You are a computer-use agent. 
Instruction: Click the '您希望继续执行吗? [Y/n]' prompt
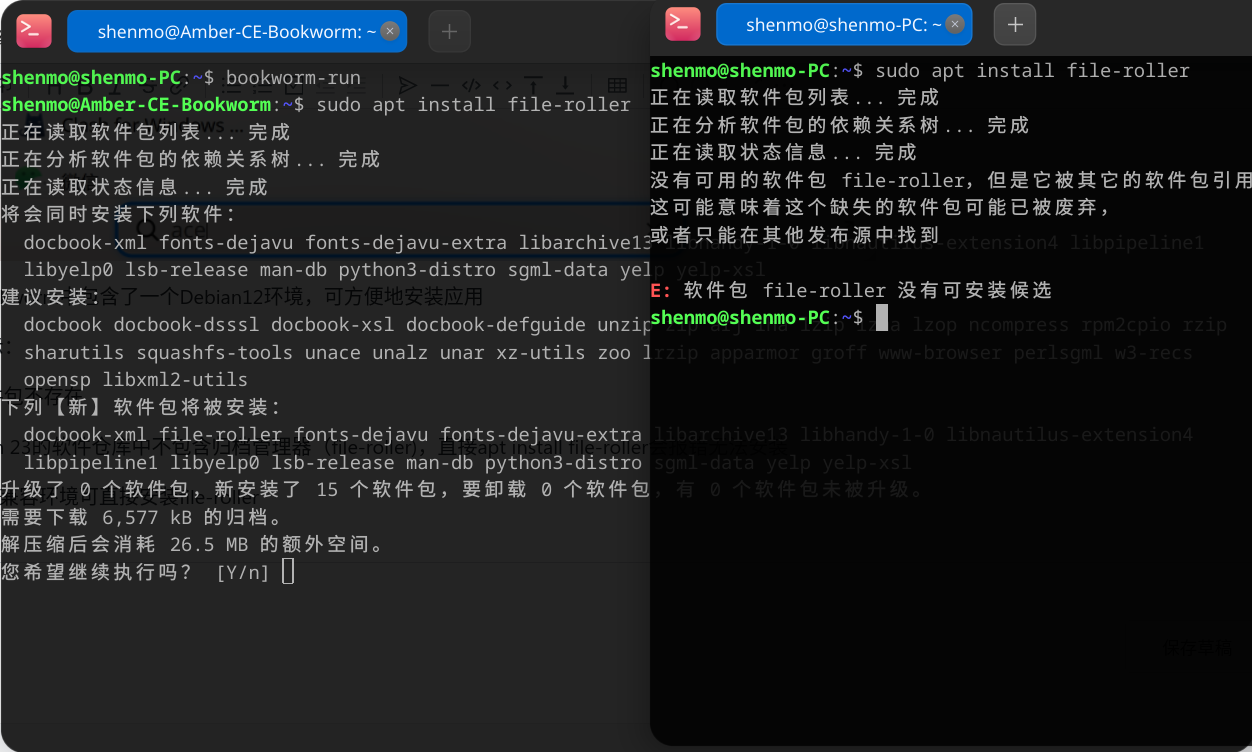coord(136,572)
